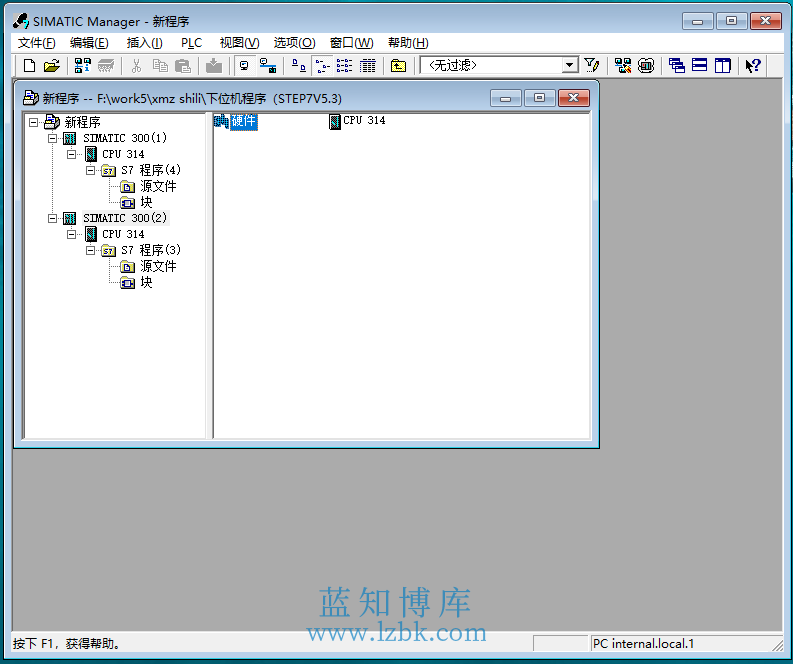This screenshot has width=793, height=664.
Task: Select SIMATIC 300(1) station in tree
Action: (x=125, y=138)
